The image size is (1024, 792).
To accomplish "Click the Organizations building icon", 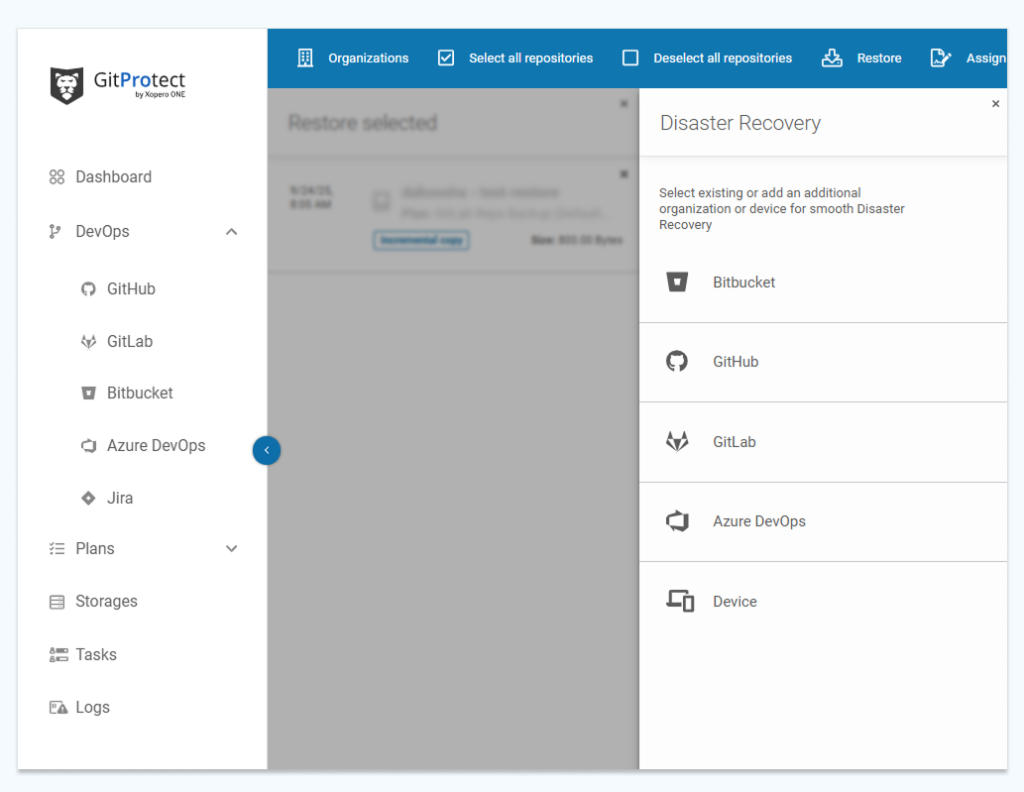I will (x=305, y=58).
